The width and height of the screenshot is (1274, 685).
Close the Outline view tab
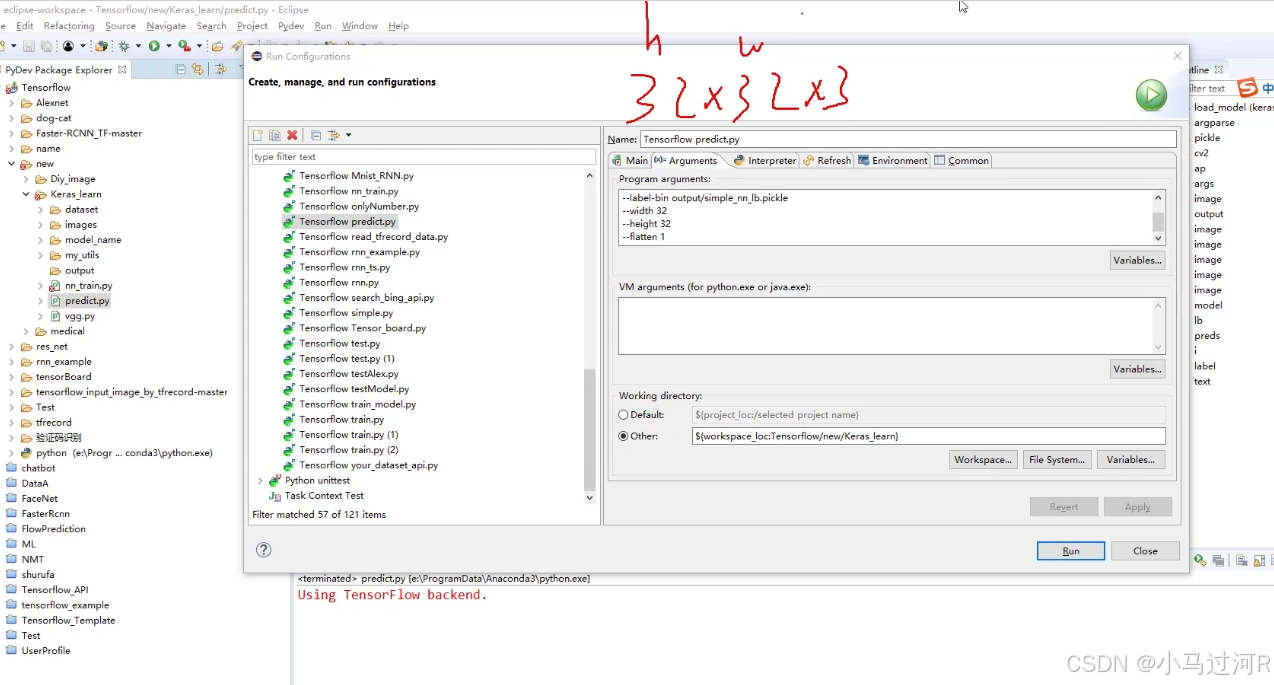(x=1220, y=70)
